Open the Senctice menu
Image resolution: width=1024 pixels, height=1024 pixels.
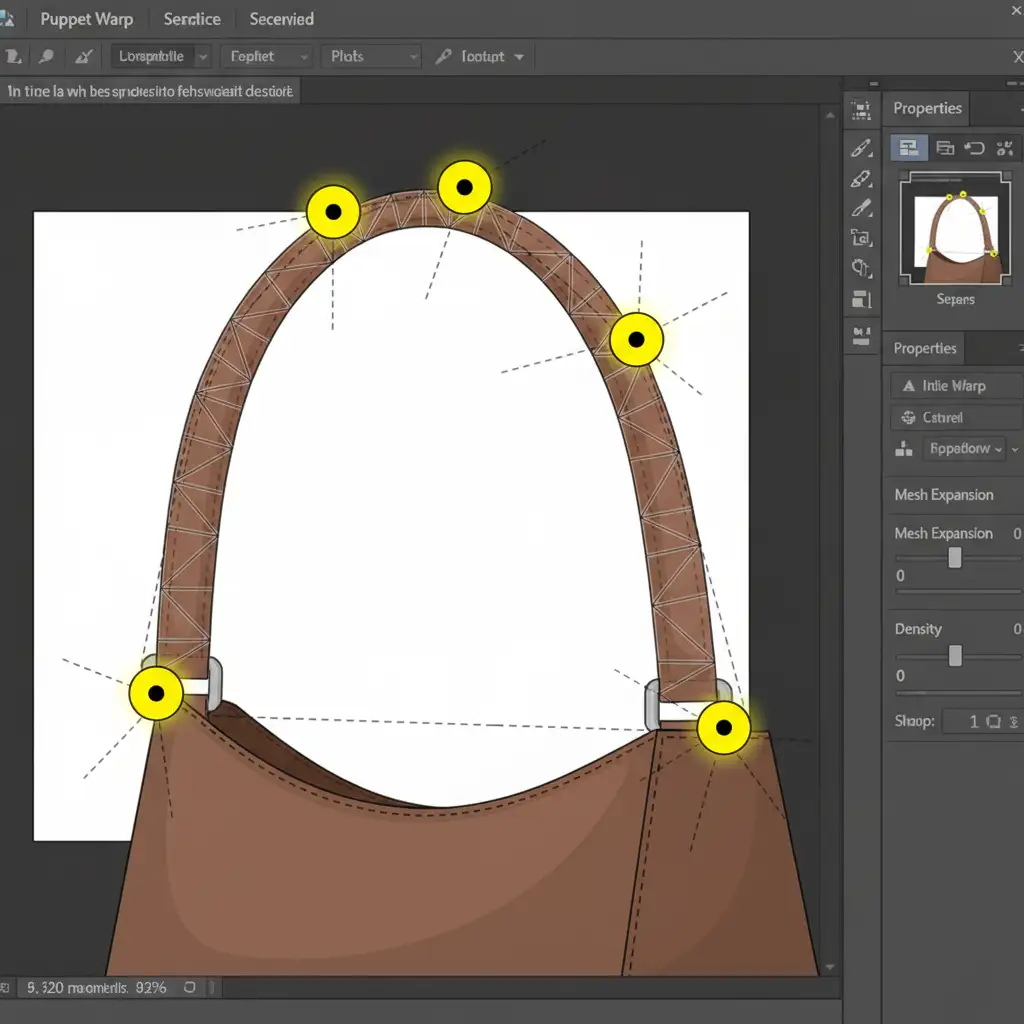tap(192, 19)
